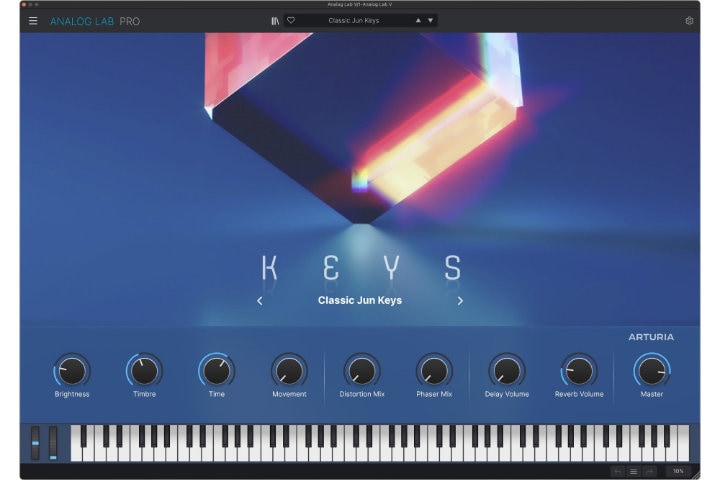Screen dimensions: 720x480
Task: Play the lowest white key on keyboard
Action: tap(76, 452)
